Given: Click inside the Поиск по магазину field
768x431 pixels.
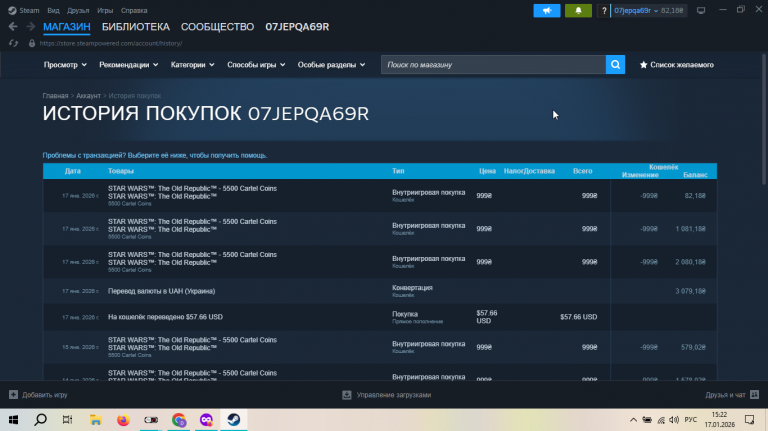Looking at the screenshot, I should [x=493, y=65].
